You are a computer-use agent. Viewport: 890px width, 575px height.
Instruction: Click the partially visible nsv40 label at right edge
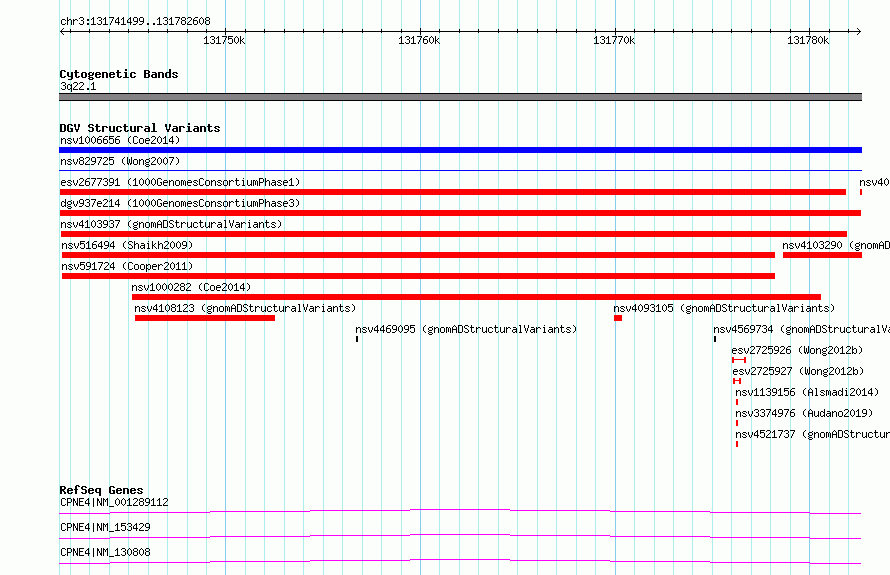(x=874, y=182)
